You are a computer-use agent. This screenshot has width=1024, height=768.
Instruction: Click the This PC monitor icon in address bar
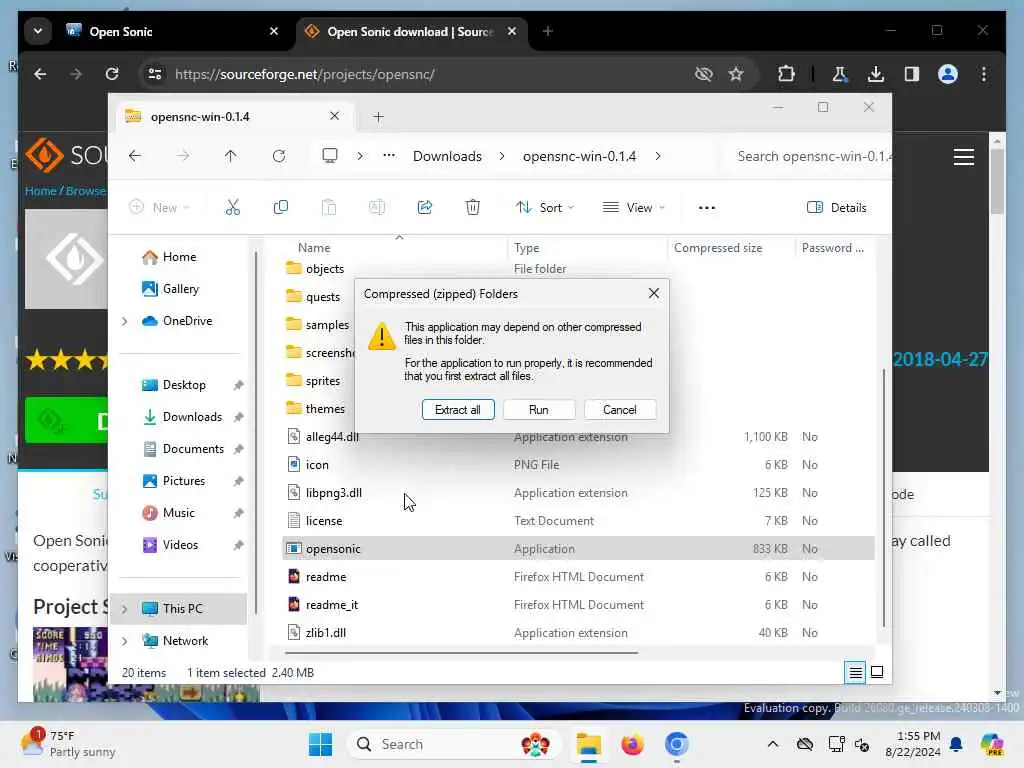(x=330, y=156)
